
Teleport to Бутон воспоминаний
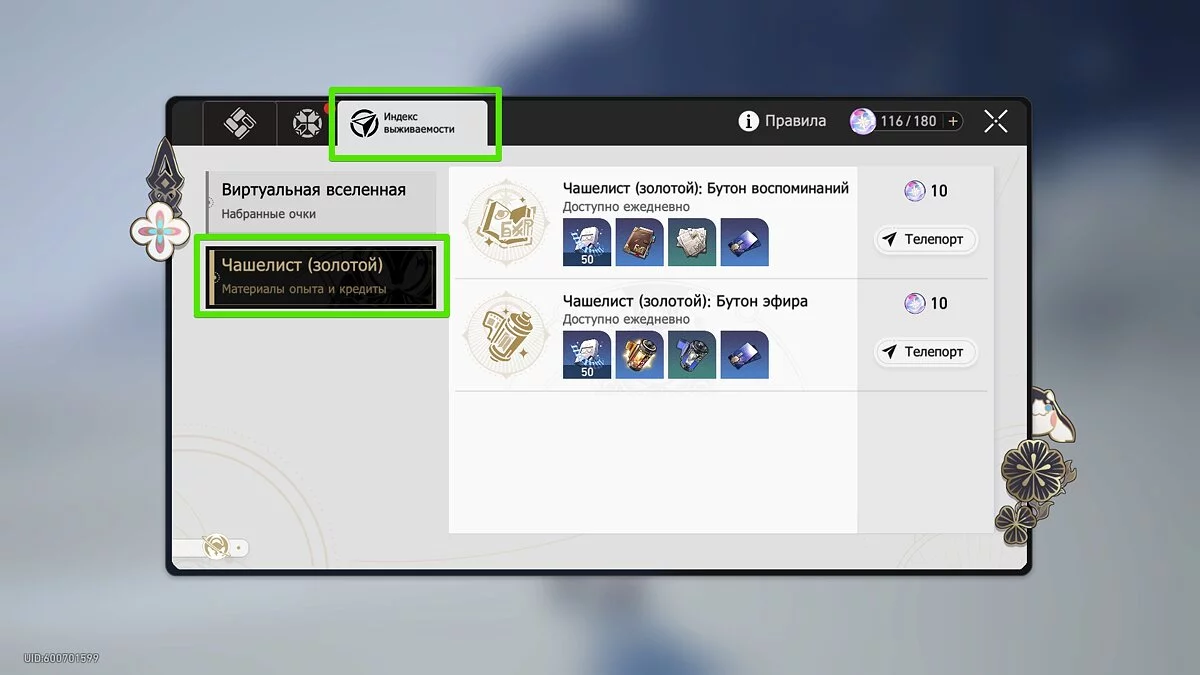click(925, 240)
